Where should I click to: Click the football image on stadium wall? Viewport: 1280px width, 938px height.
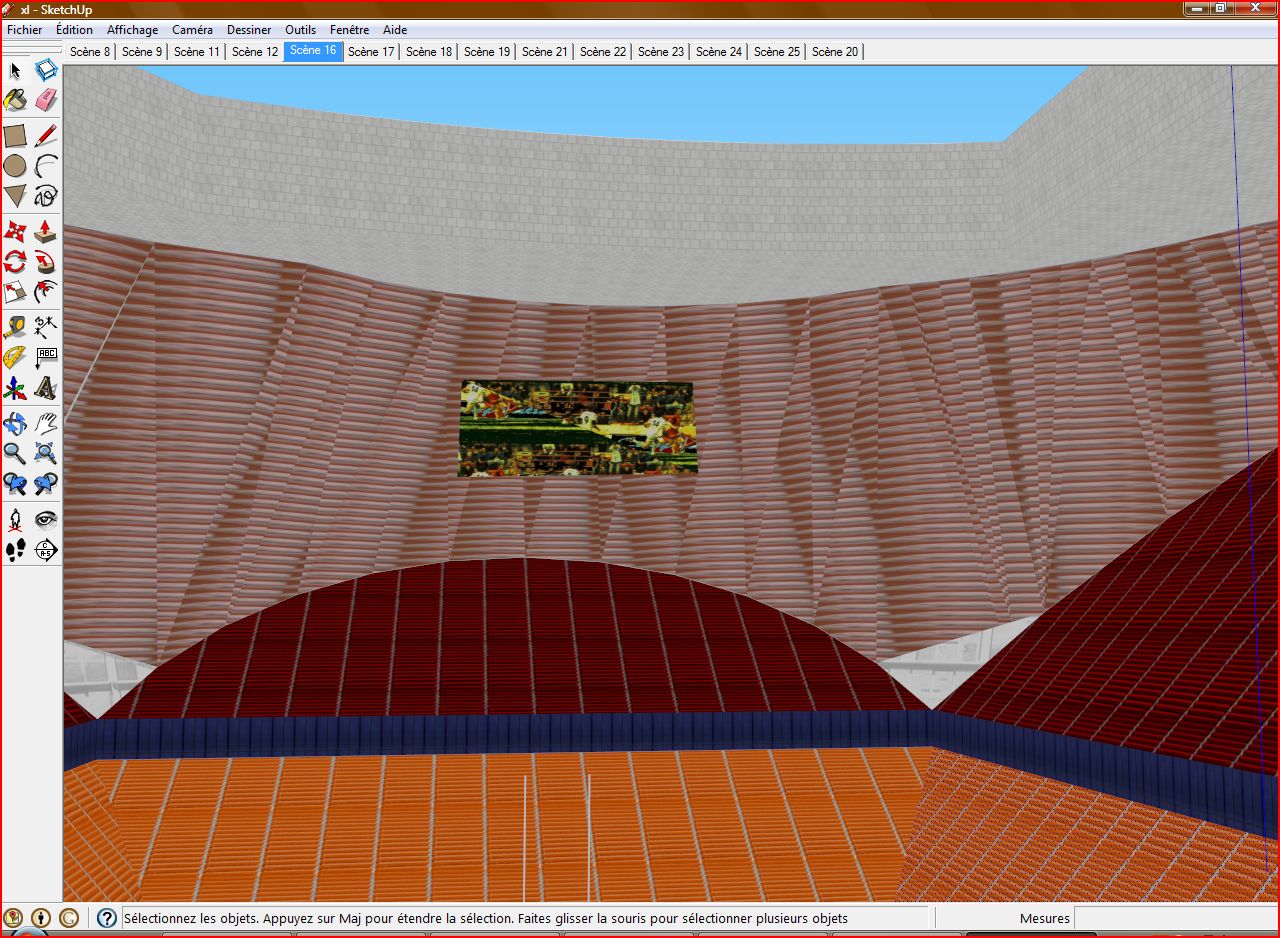click(576, 428)
